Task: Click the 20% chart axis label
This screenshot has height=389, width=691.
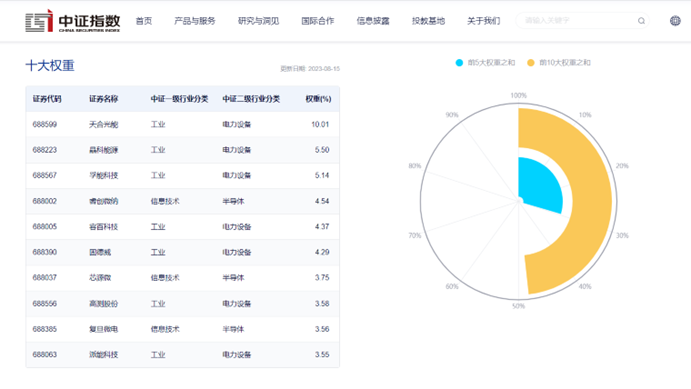Action: 622,166
